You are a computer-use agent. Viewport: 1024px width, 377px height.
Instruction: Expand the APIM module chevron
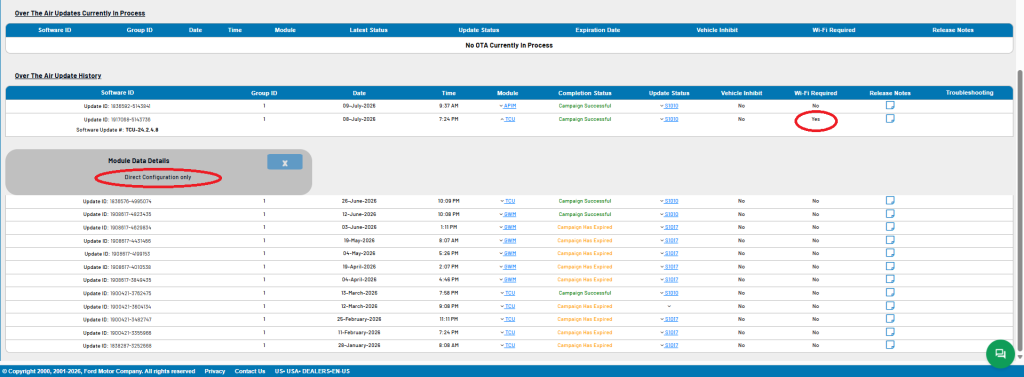(x=502, y=106)
